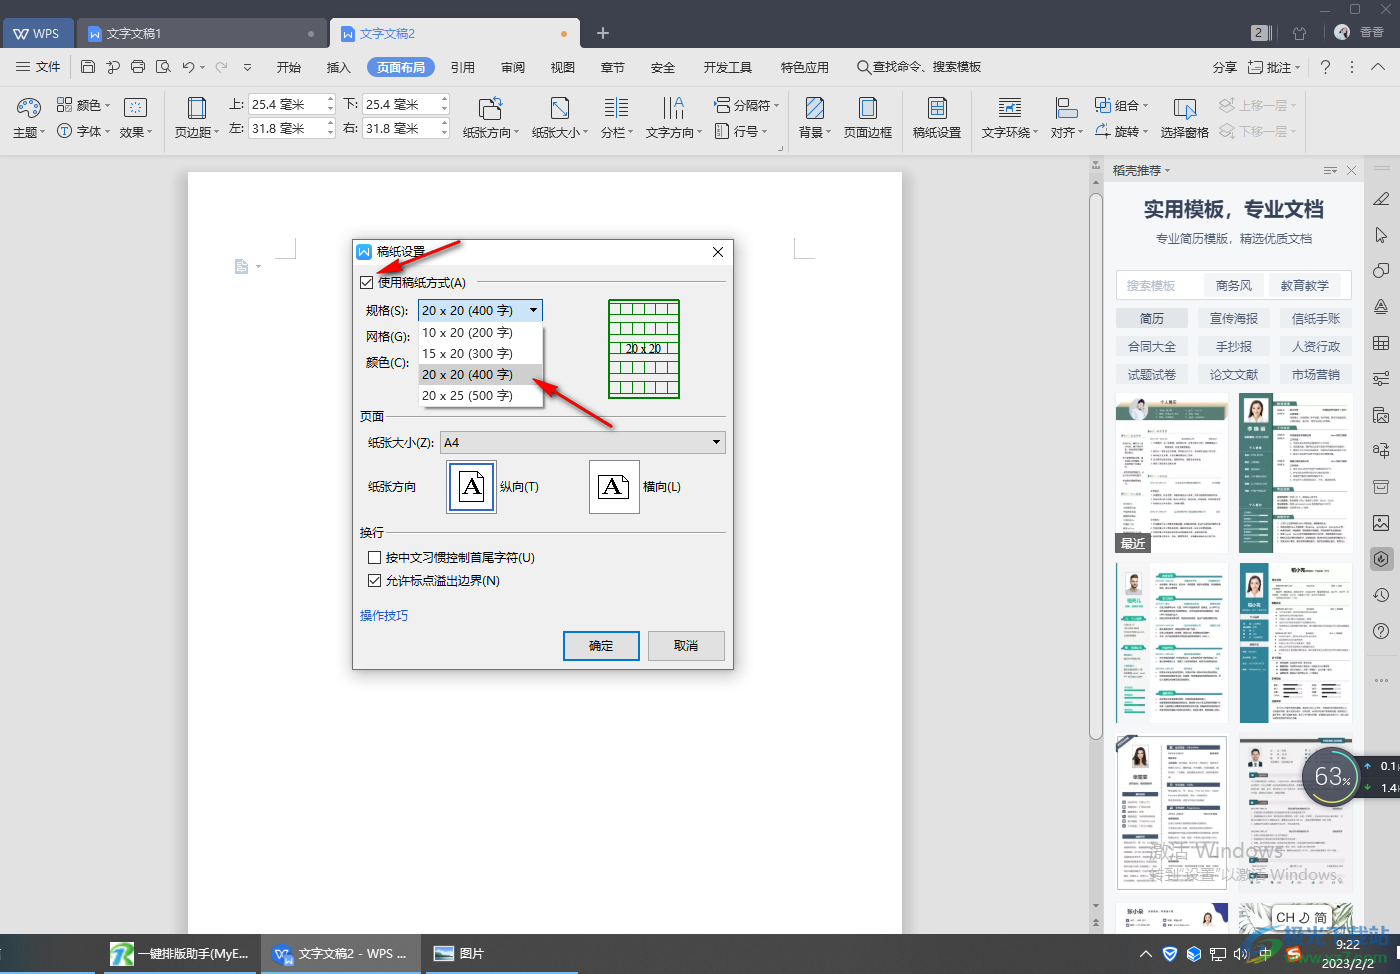This screenshot has height=974, width=1400.
Task: Click the 简历 template category
Action: coord(1152,318)
